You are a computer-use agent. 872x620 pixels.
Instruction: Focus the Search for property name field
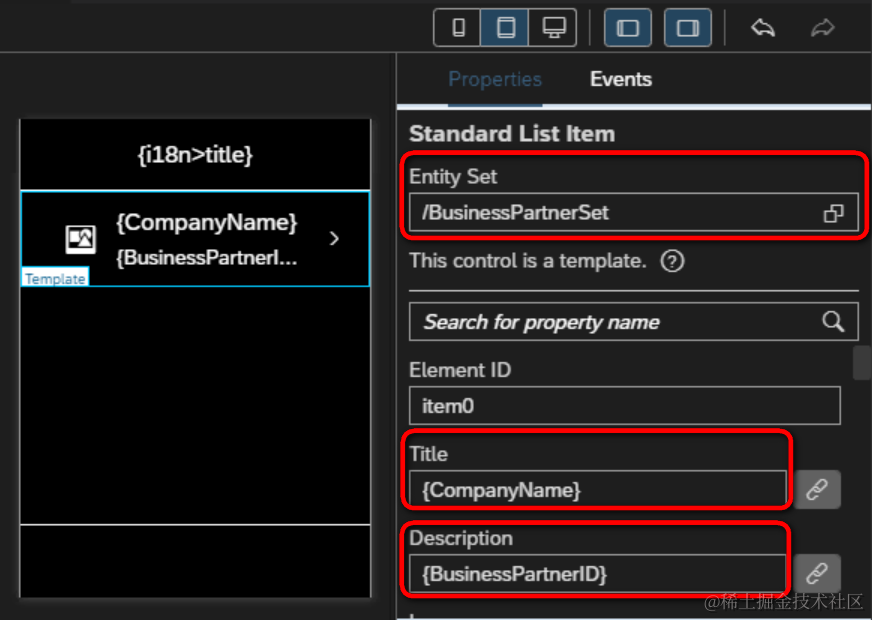pos(633,322)
